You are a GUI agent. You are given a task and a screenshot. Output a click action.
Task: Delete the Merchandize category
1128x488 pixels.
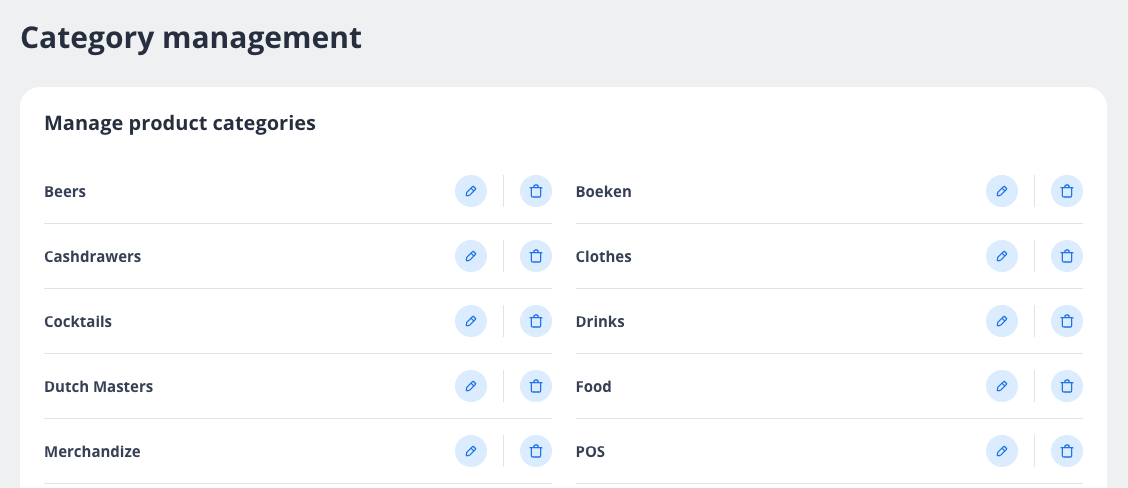point(536,451)
